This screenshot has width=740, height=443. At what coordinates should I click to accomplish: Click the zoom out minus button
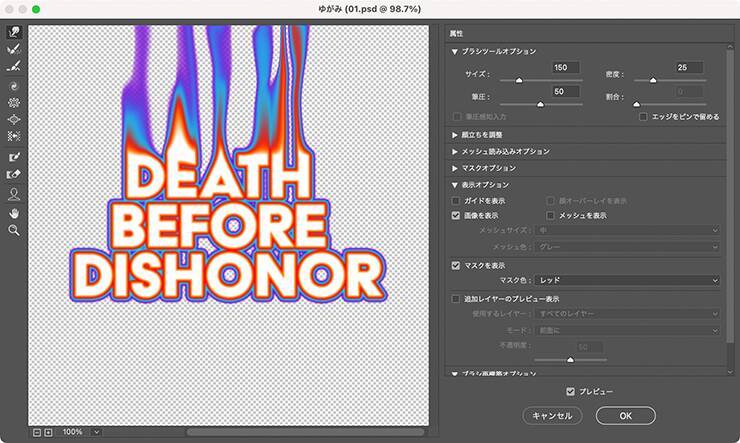pyautogui.click(x=37, y=432)
